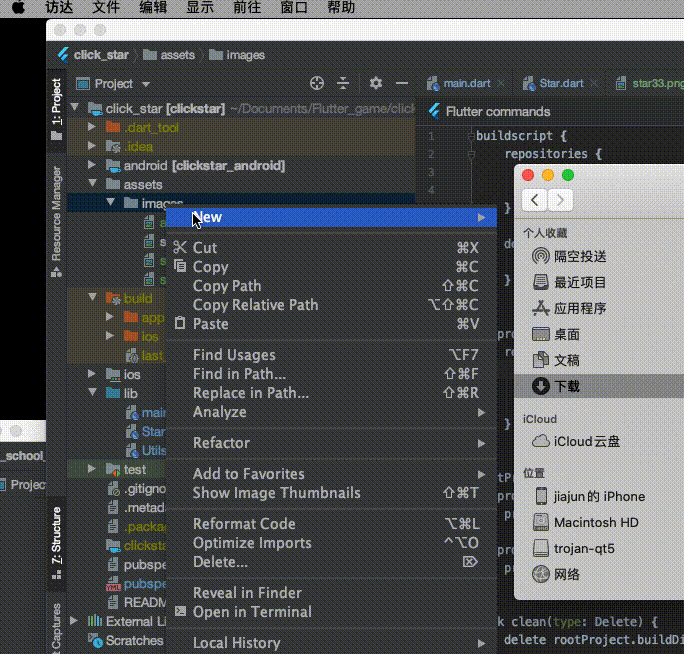Open the Refactor submenu
684x654 pixels.
click(331, 443)
